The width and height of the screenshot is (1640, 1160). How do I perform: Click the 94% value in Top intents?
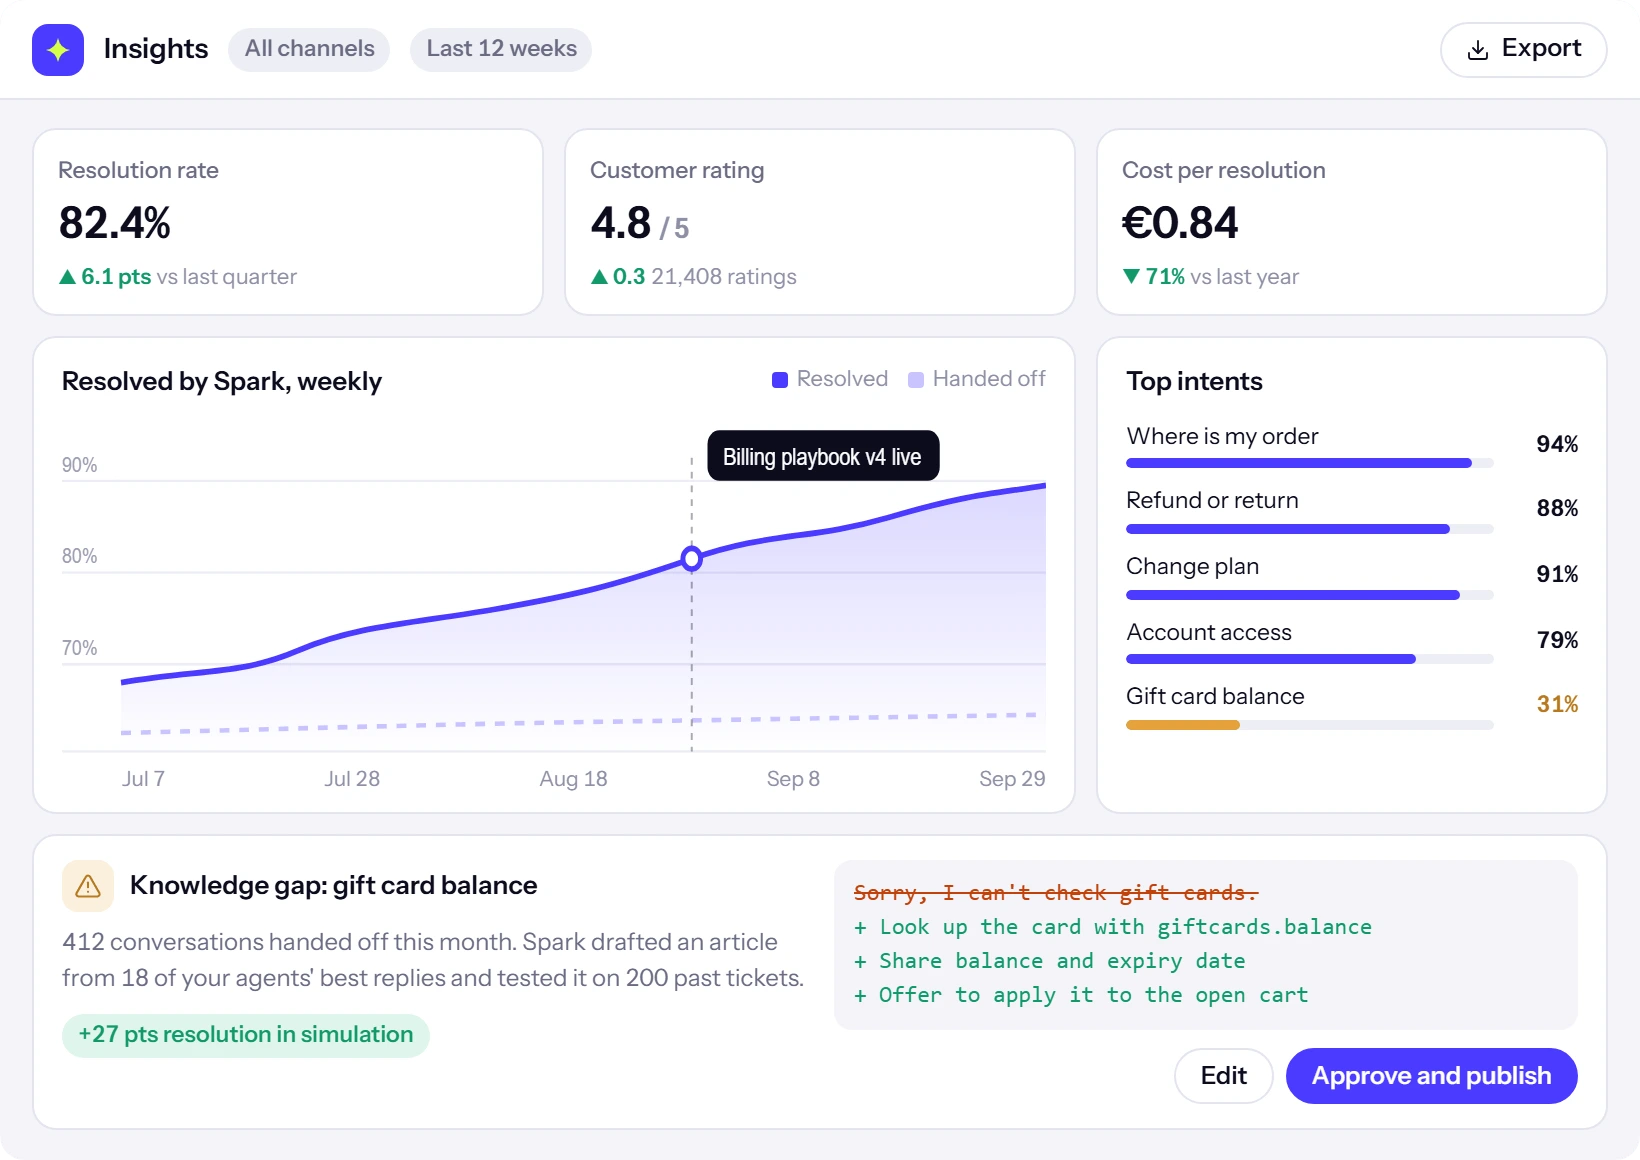click(x=1557, y=444)
